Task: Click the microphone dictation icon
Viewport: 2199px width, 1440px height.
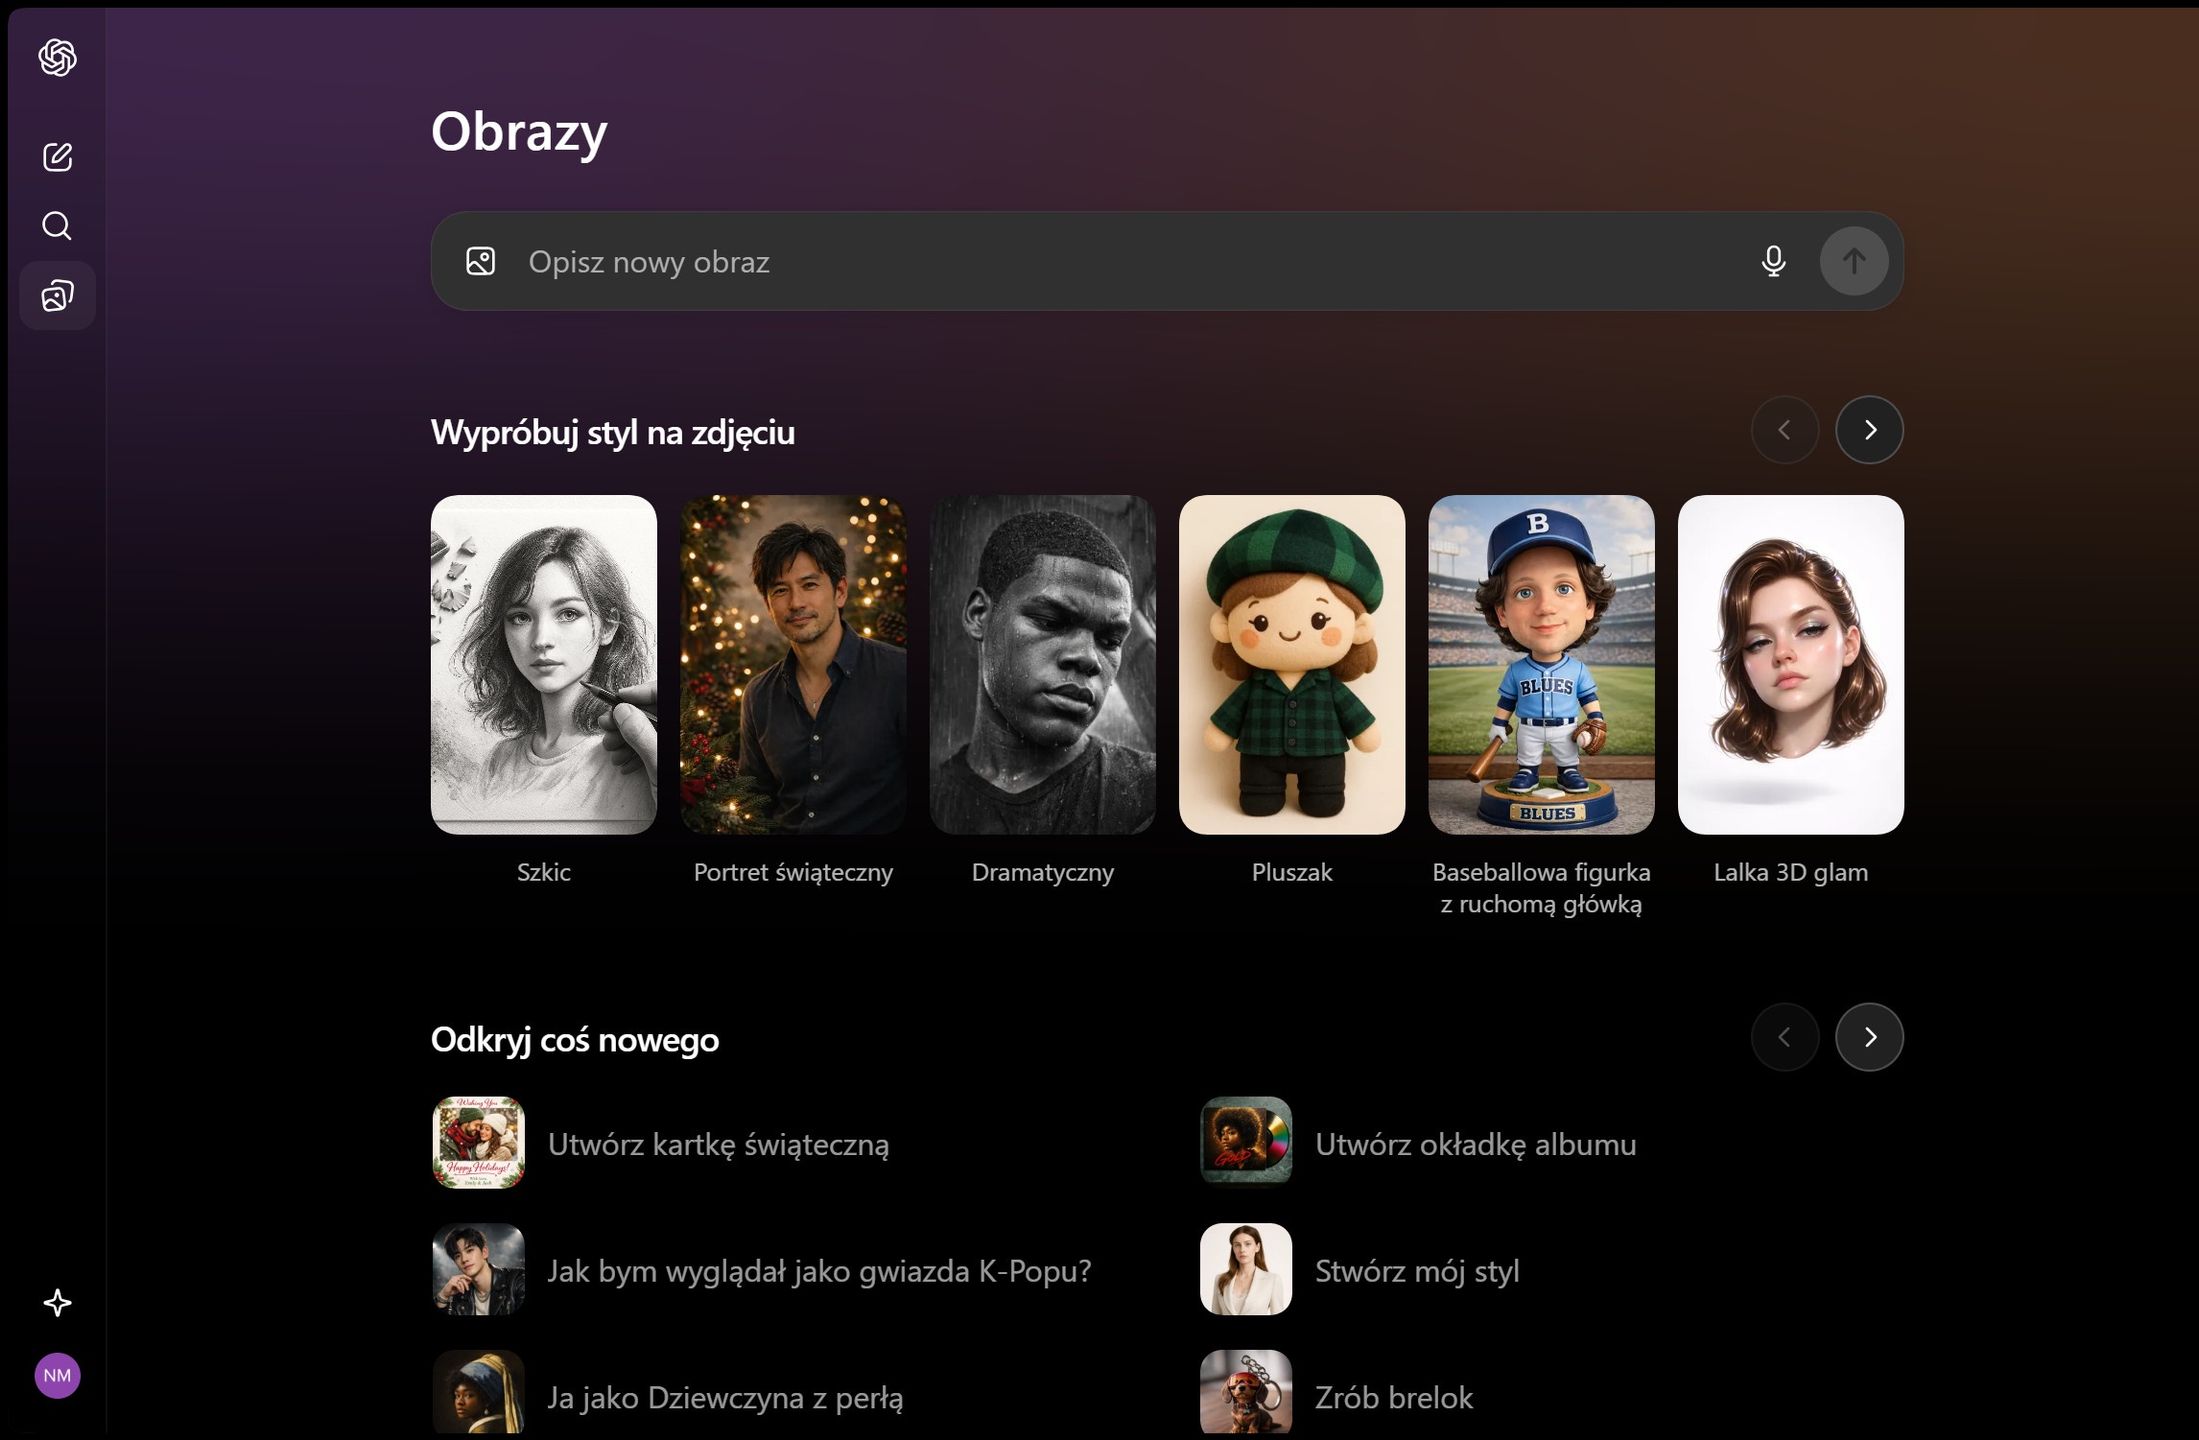Action: [x=1773, y=261]
